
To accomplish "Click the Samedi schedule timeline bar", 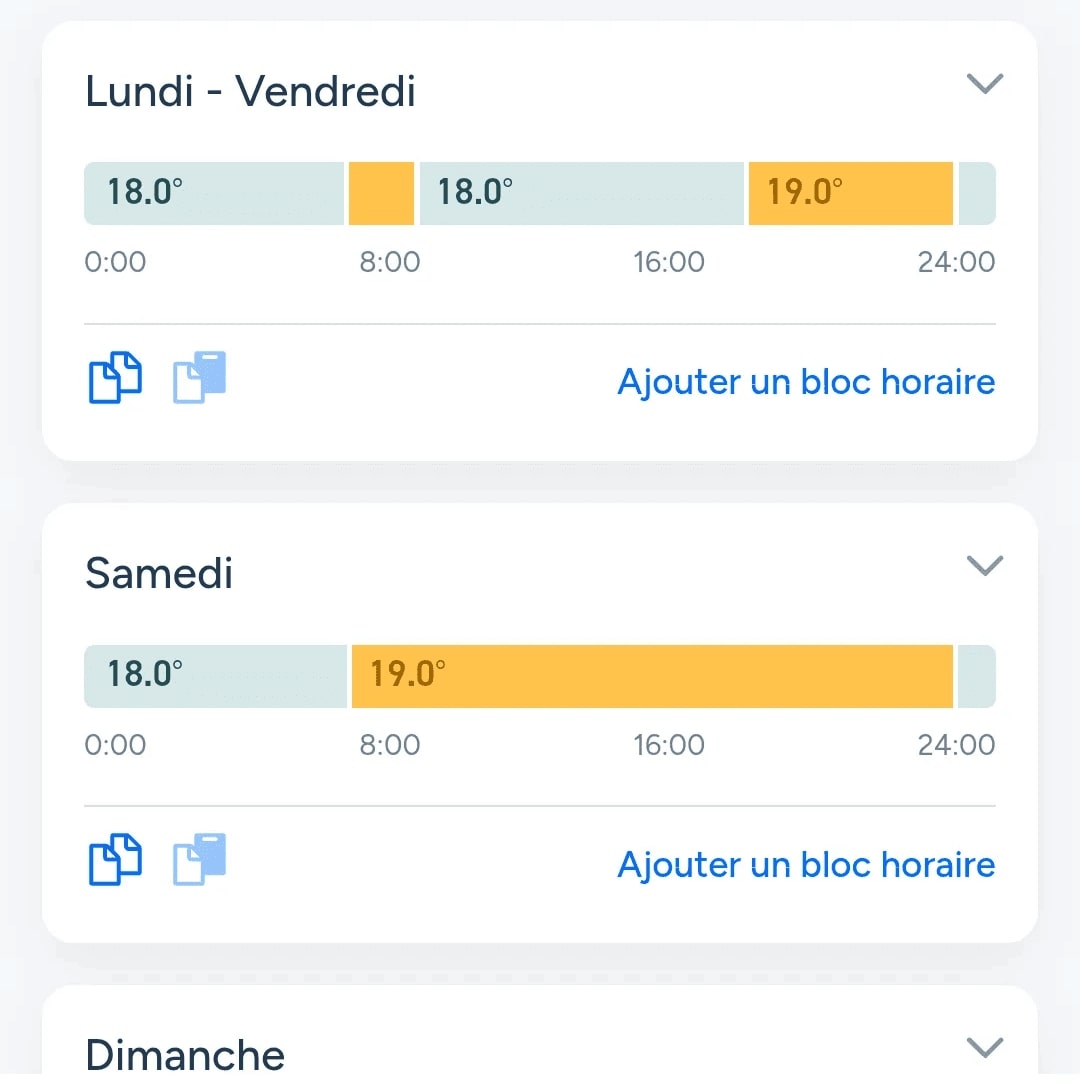I will (x=540, y=677).
